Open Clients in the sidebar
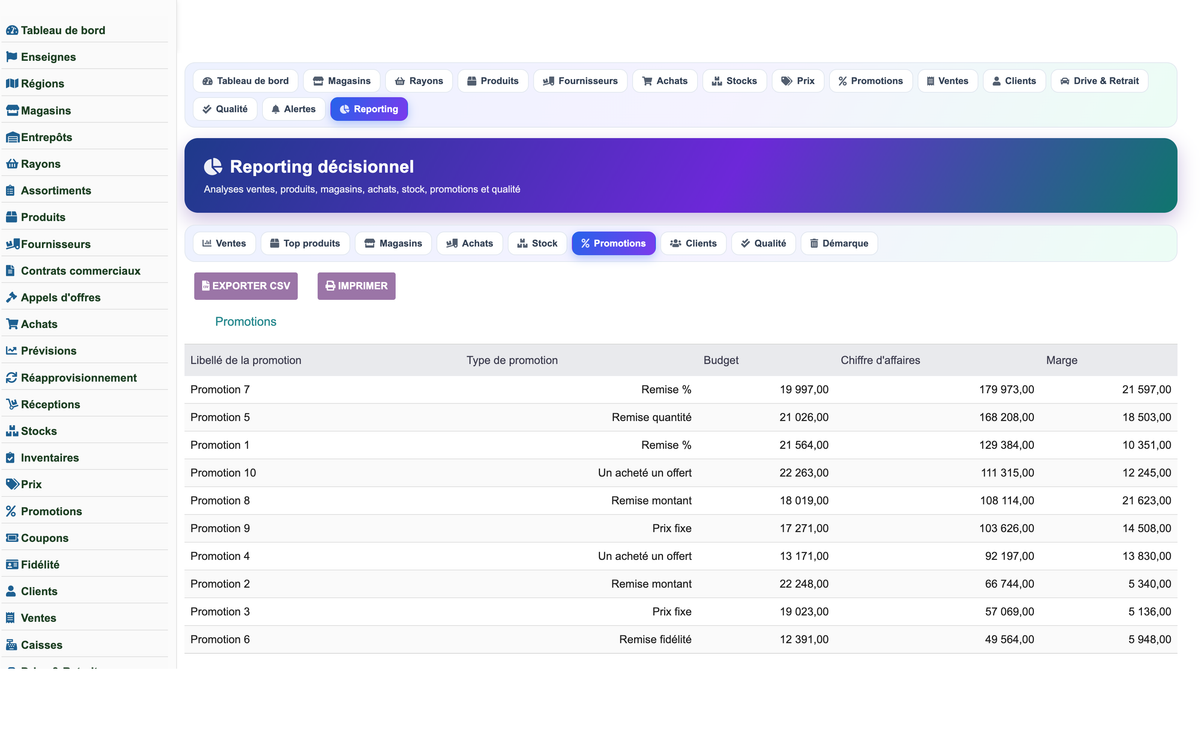The height and width of the screenshot is (743, 1200). [39, 592]
